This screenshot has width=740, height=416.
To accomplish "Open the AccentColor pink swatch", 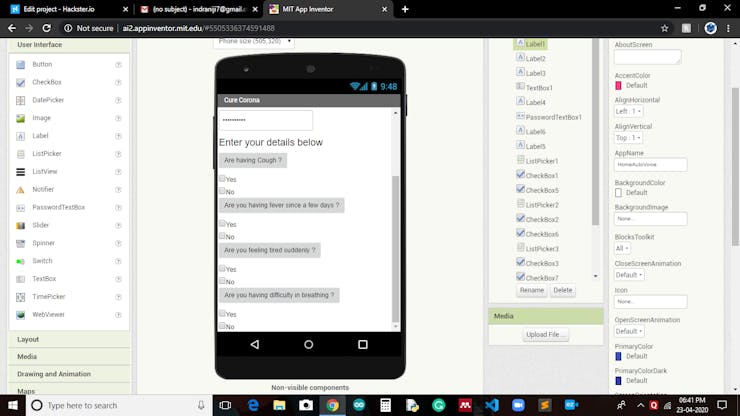I will coord(618,85).
